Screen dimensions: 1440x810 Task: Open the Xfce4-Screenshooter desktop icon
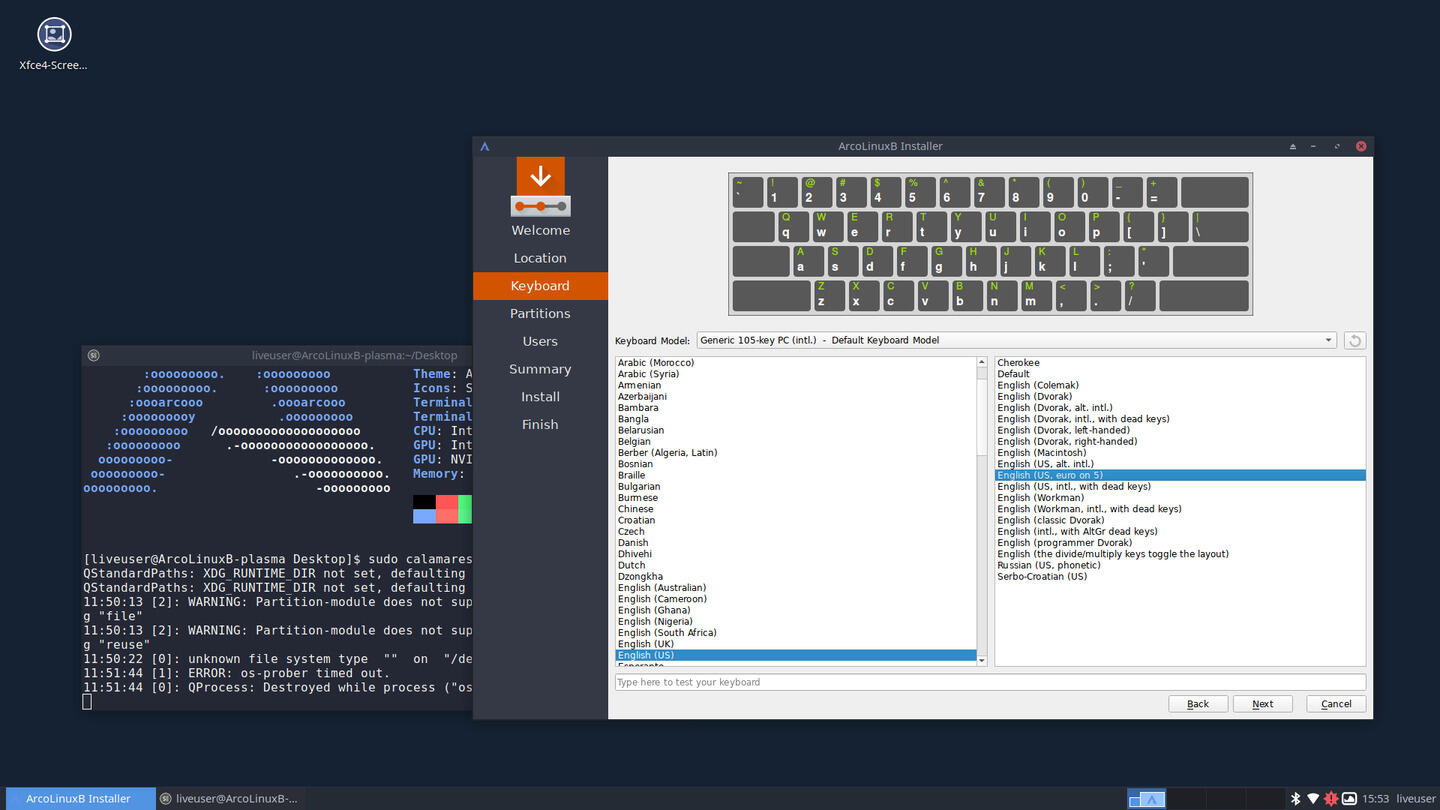coord(54,45)
